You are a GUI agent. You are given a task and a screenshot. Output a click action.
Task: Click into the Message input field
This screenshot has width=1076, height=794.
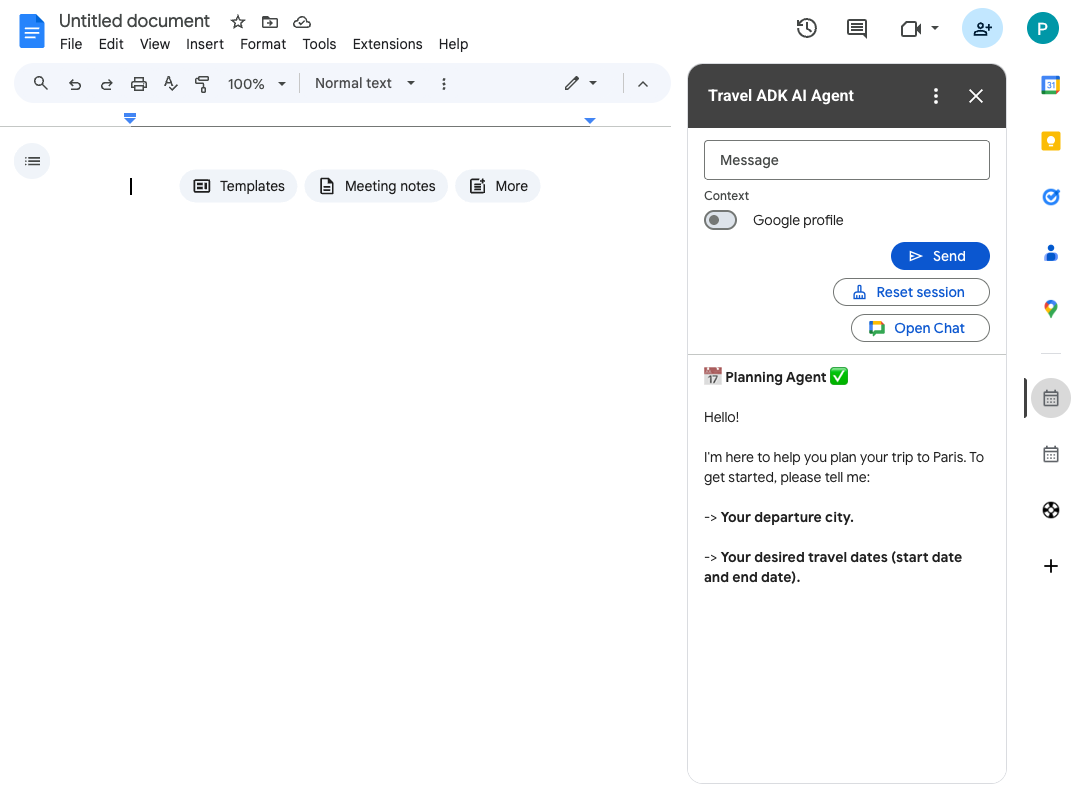[x=846, y=160]
